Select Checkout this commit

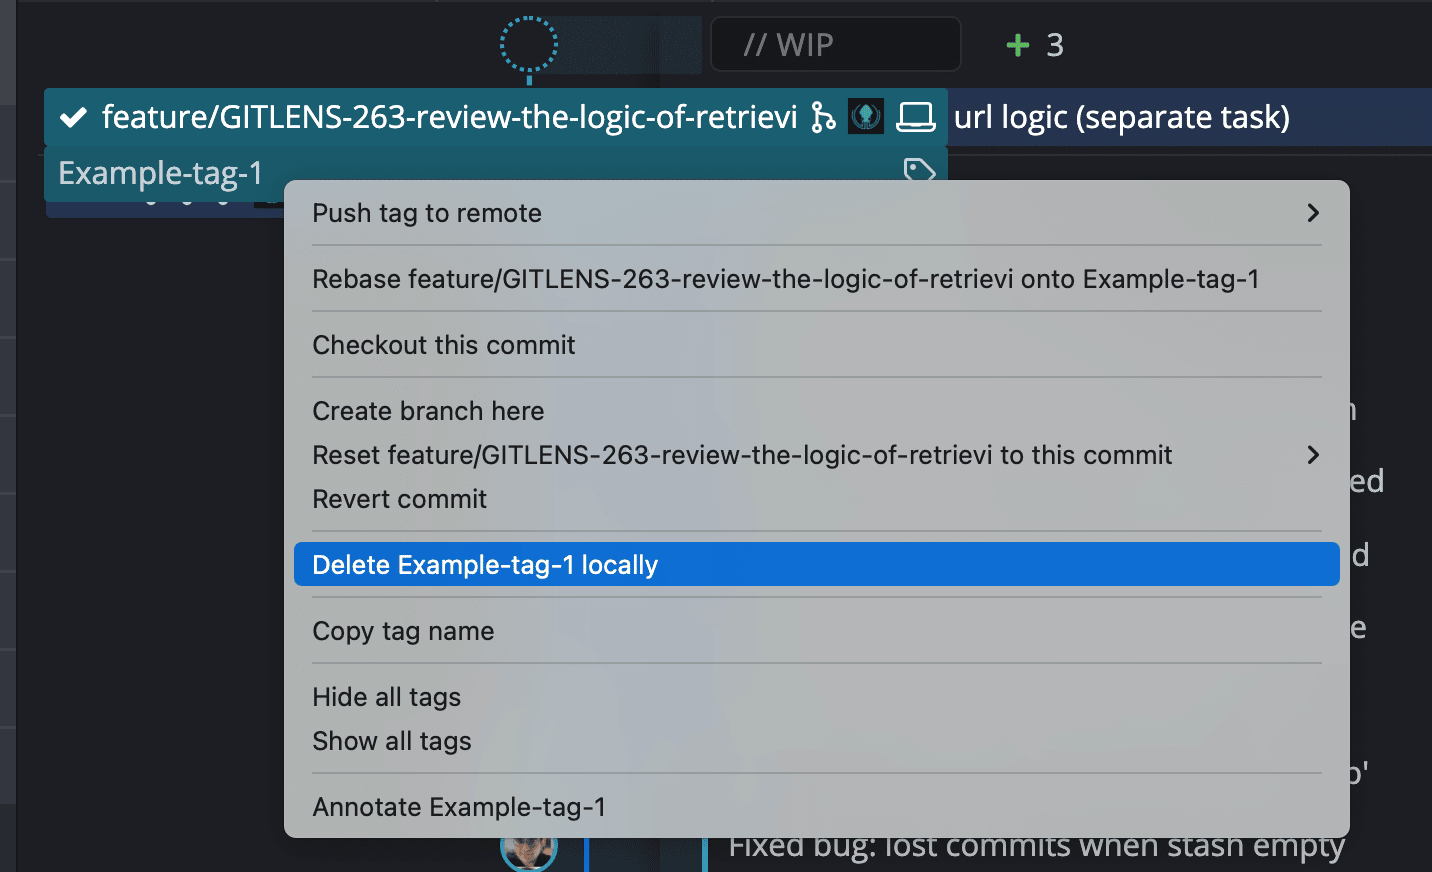point(444,344)
